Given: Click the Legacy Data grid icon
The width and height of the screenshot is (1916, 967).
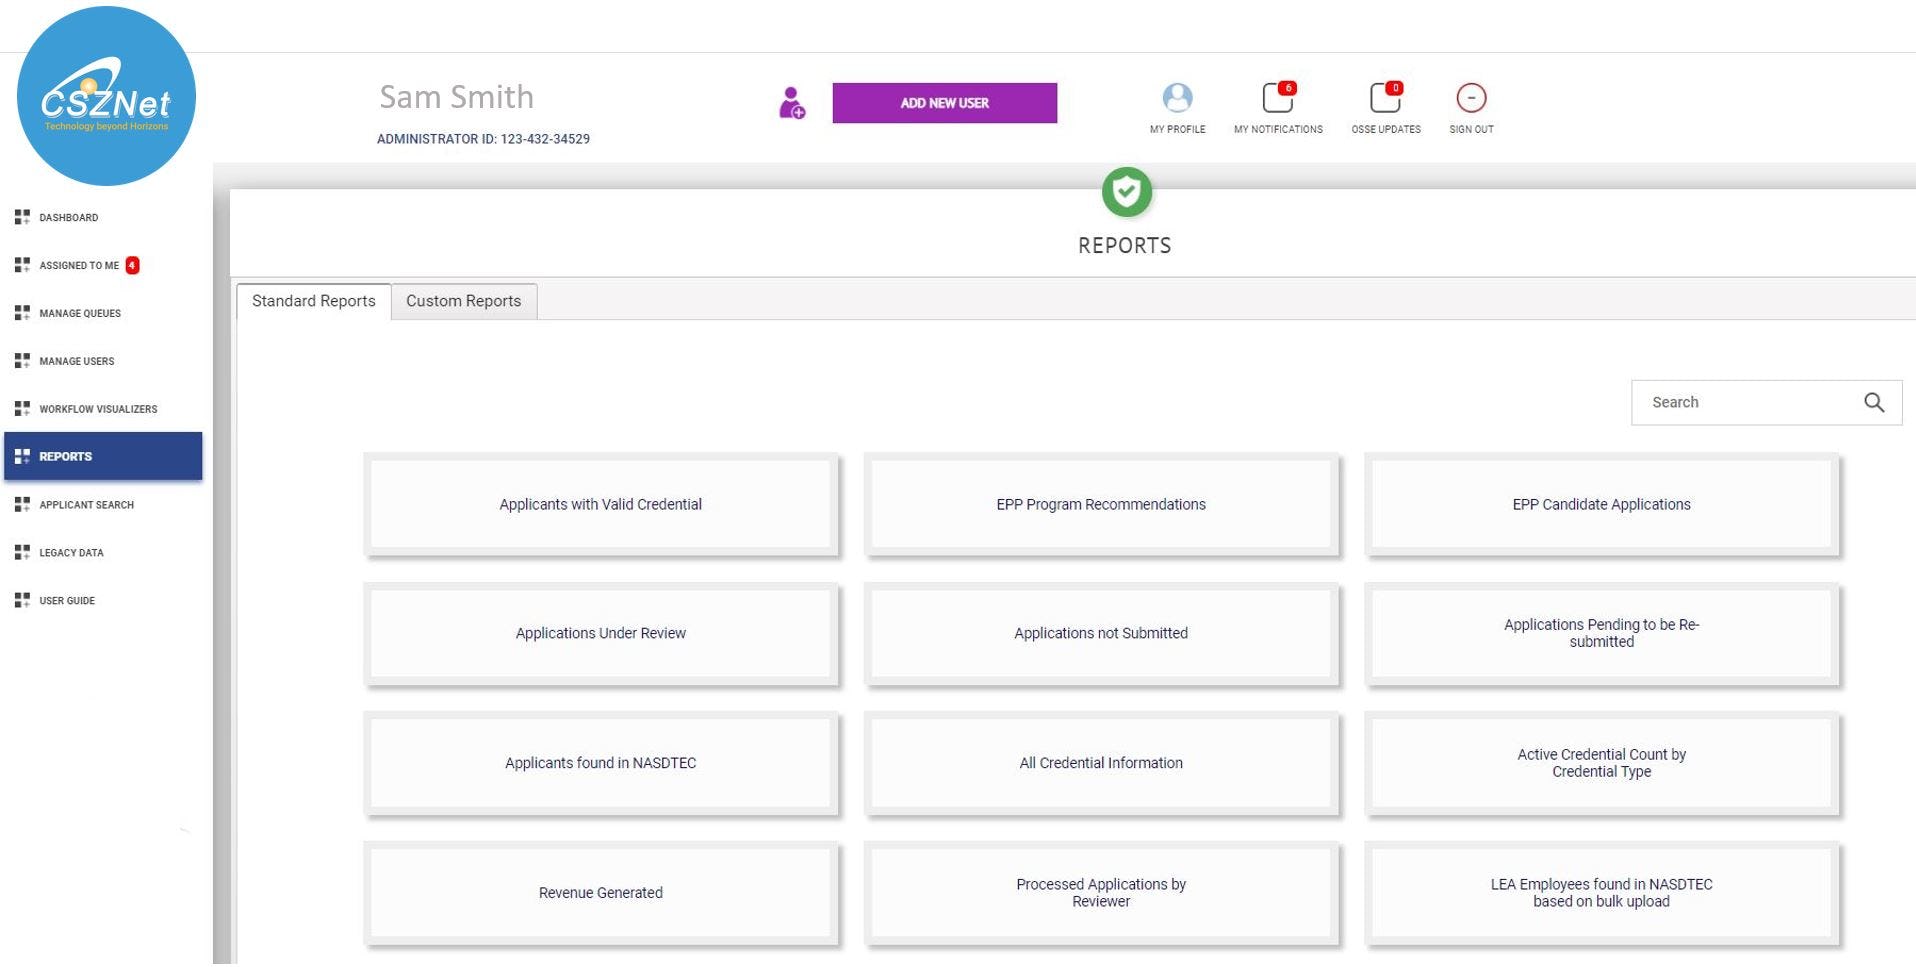Looking at the screenshot, I should (22, 552).
